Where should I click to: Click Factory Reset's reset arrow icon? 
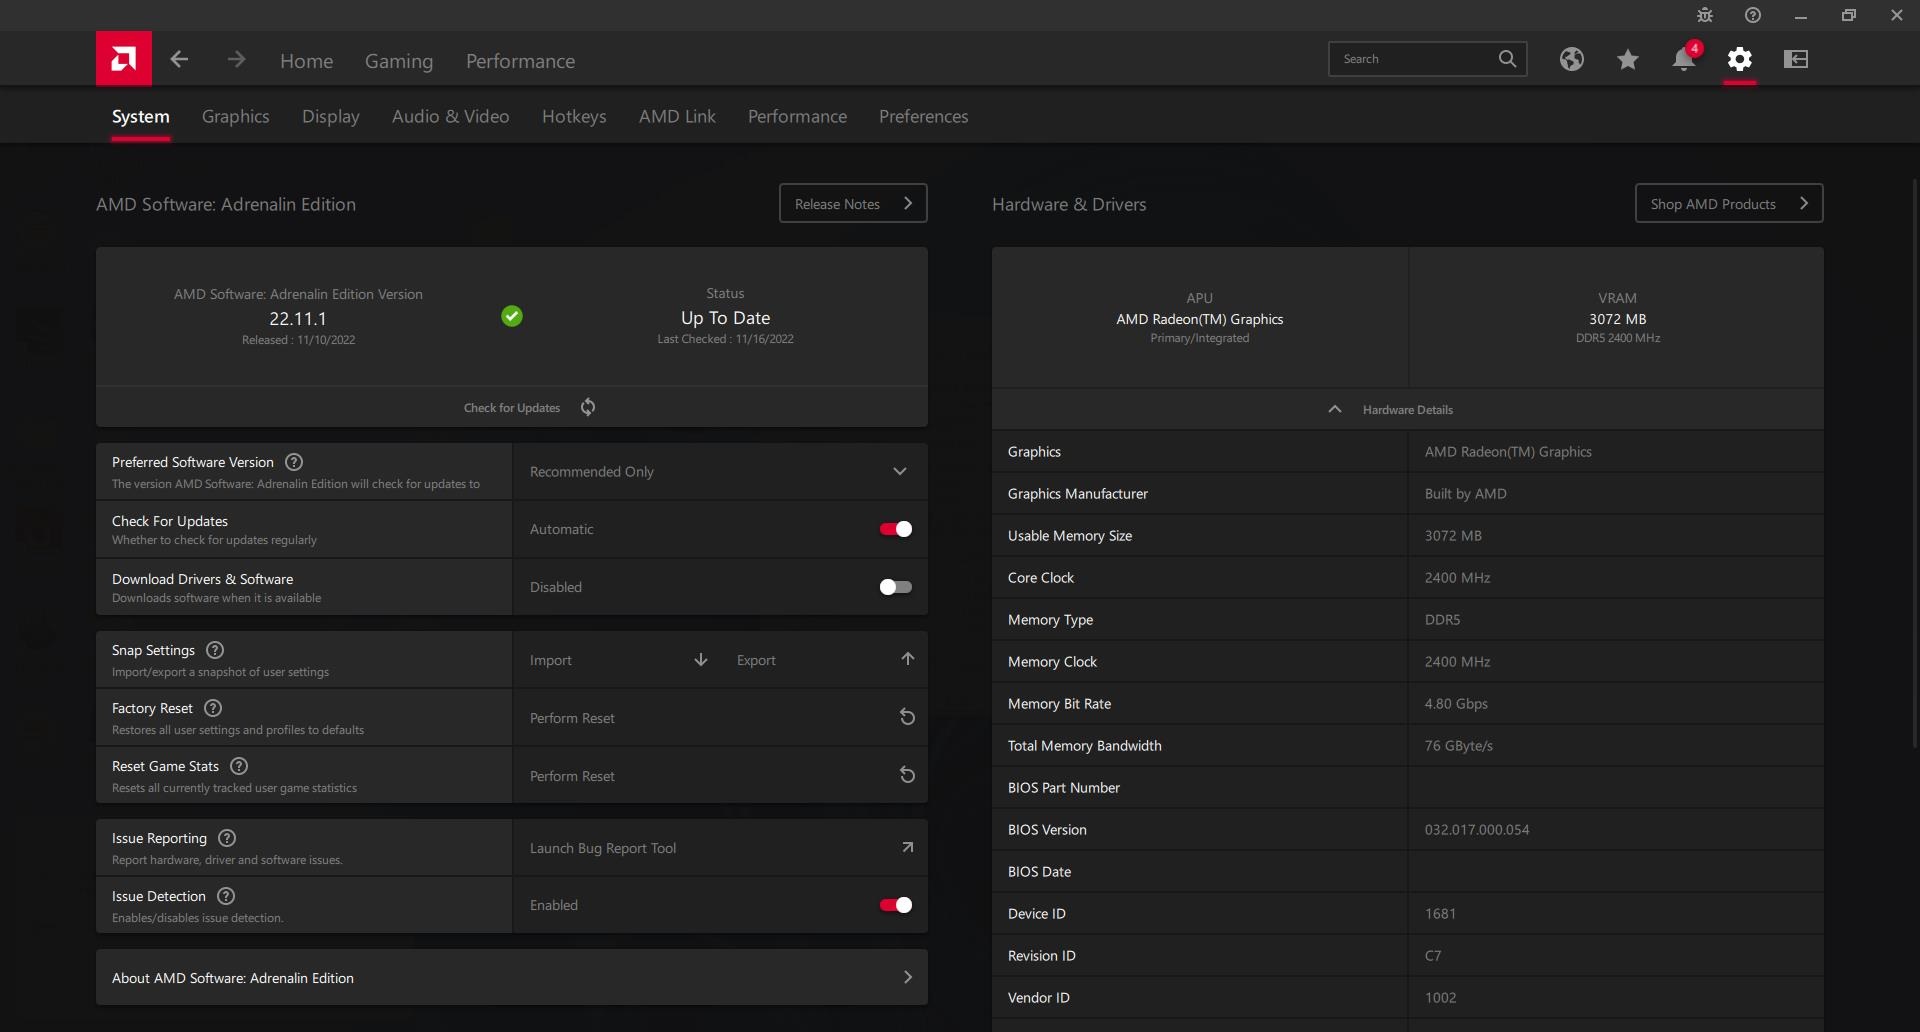pos(907,717)
